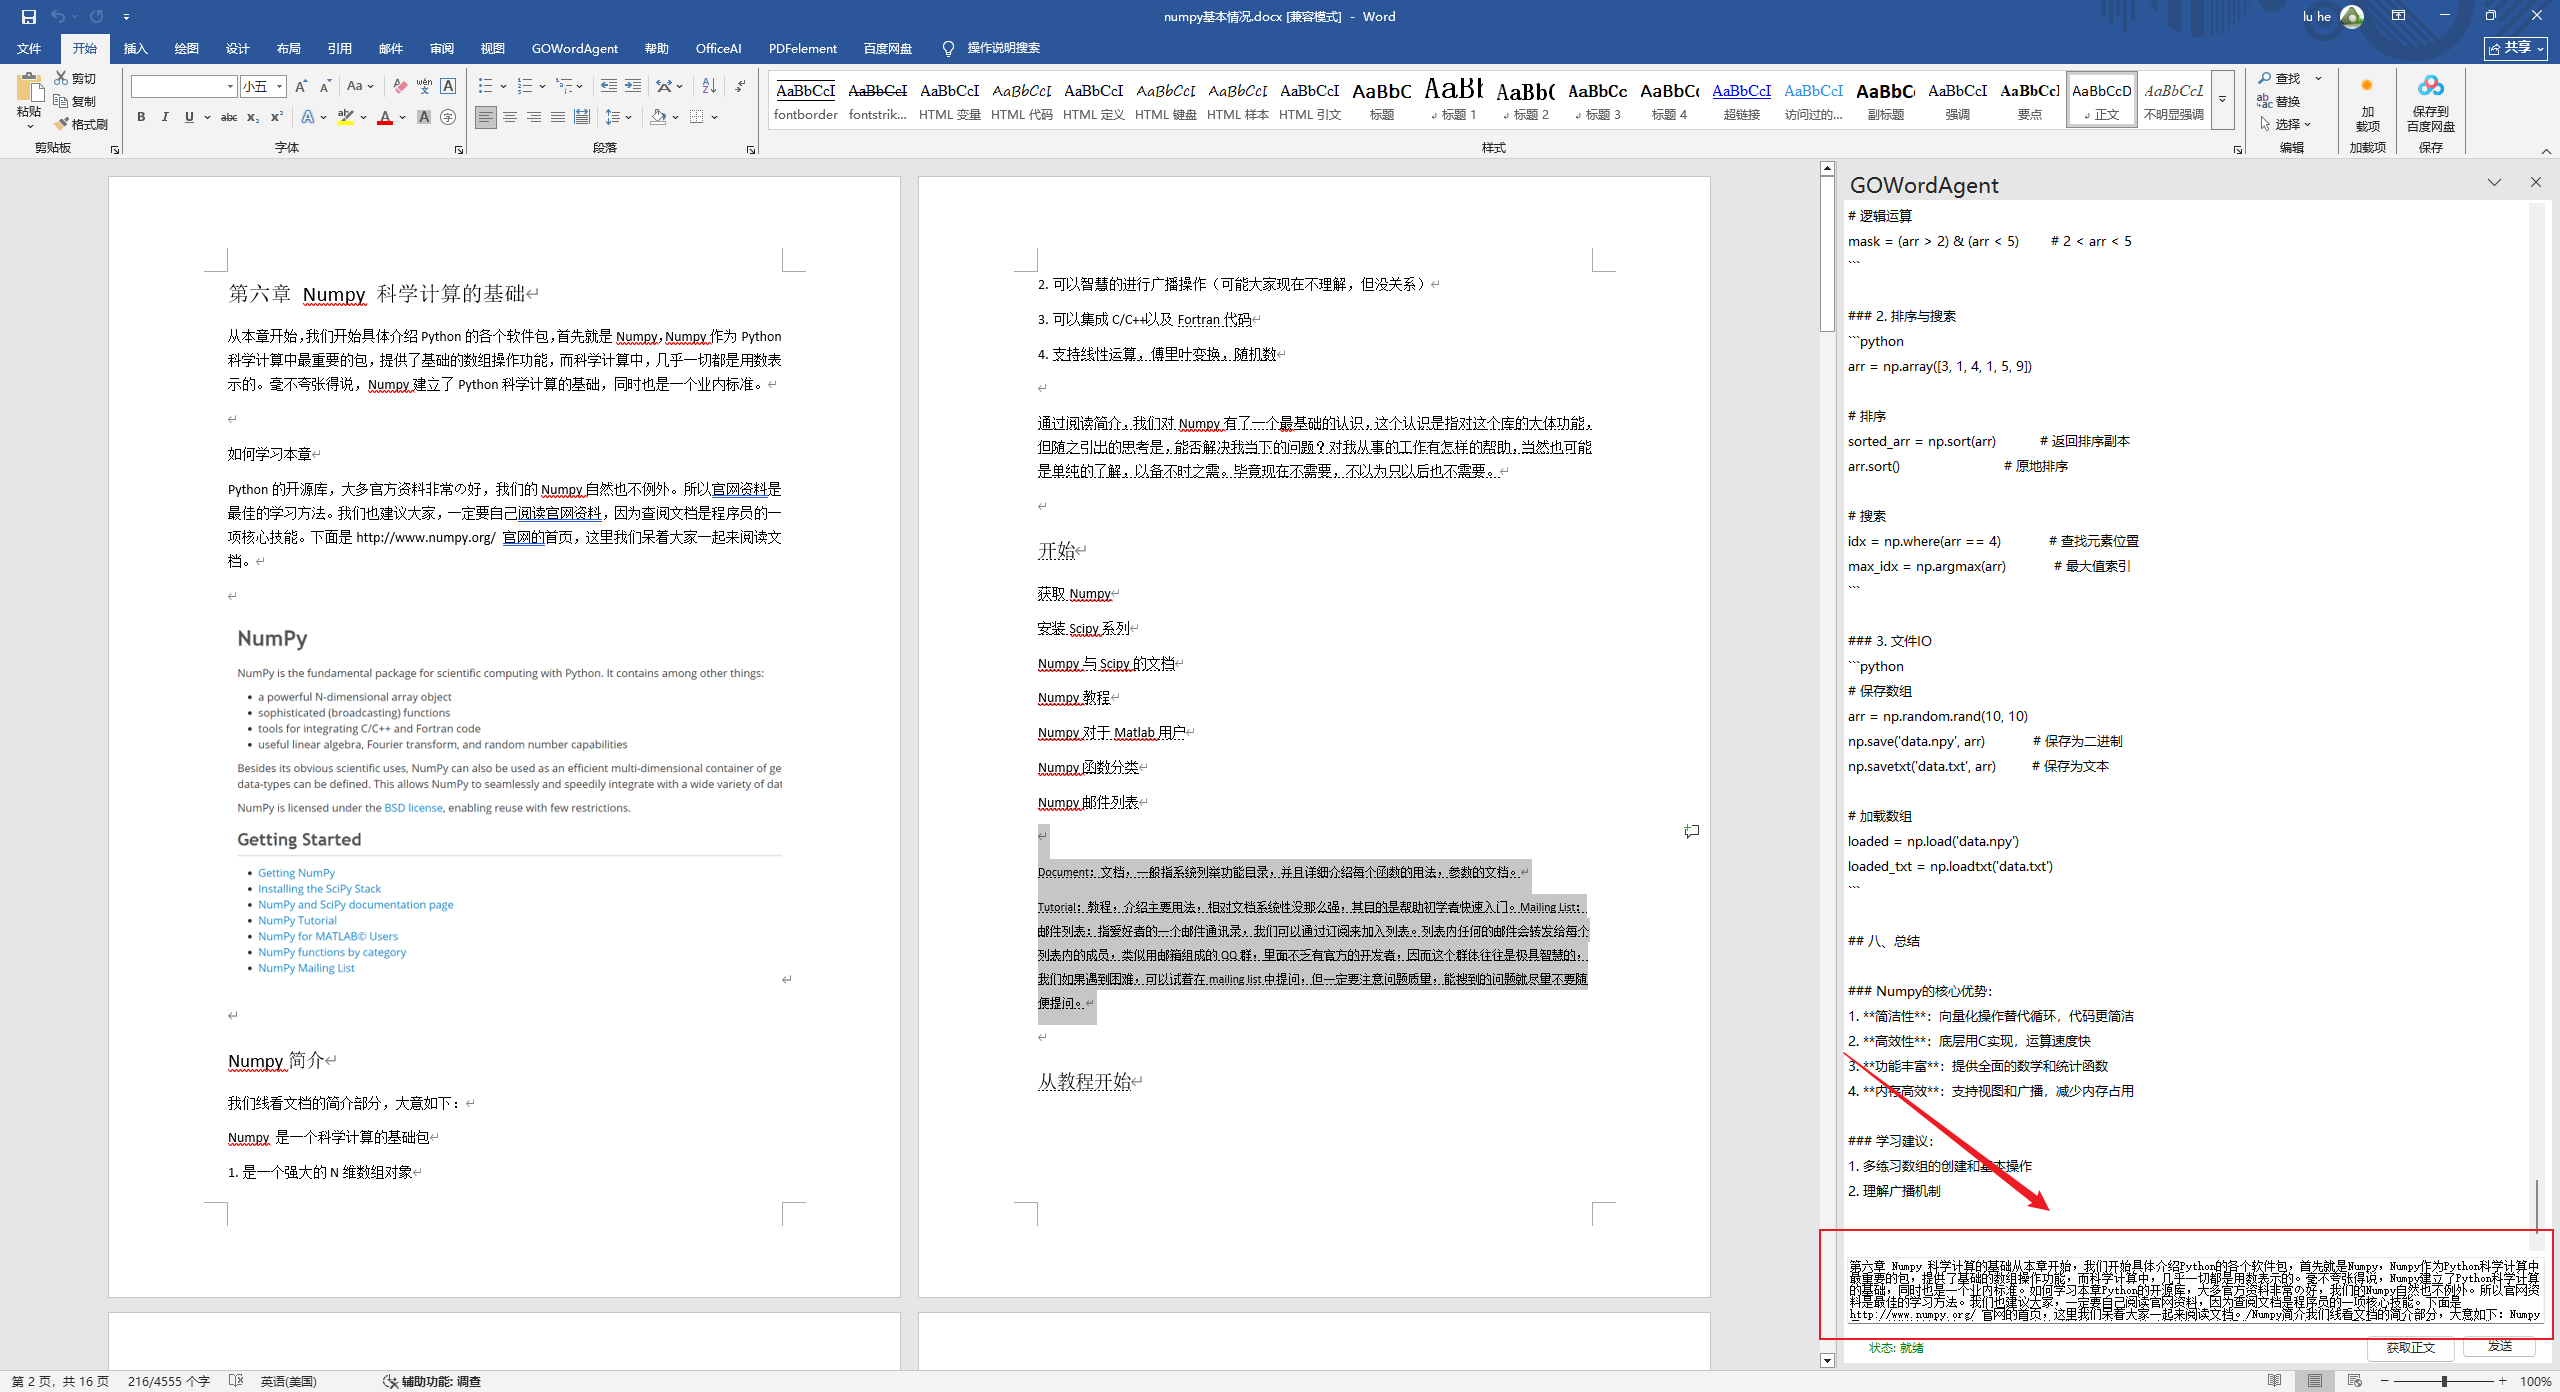Open the line spacing dropdown
Image resolution: width=2560 pixels, height=1392 pixels.
[619, 117]
